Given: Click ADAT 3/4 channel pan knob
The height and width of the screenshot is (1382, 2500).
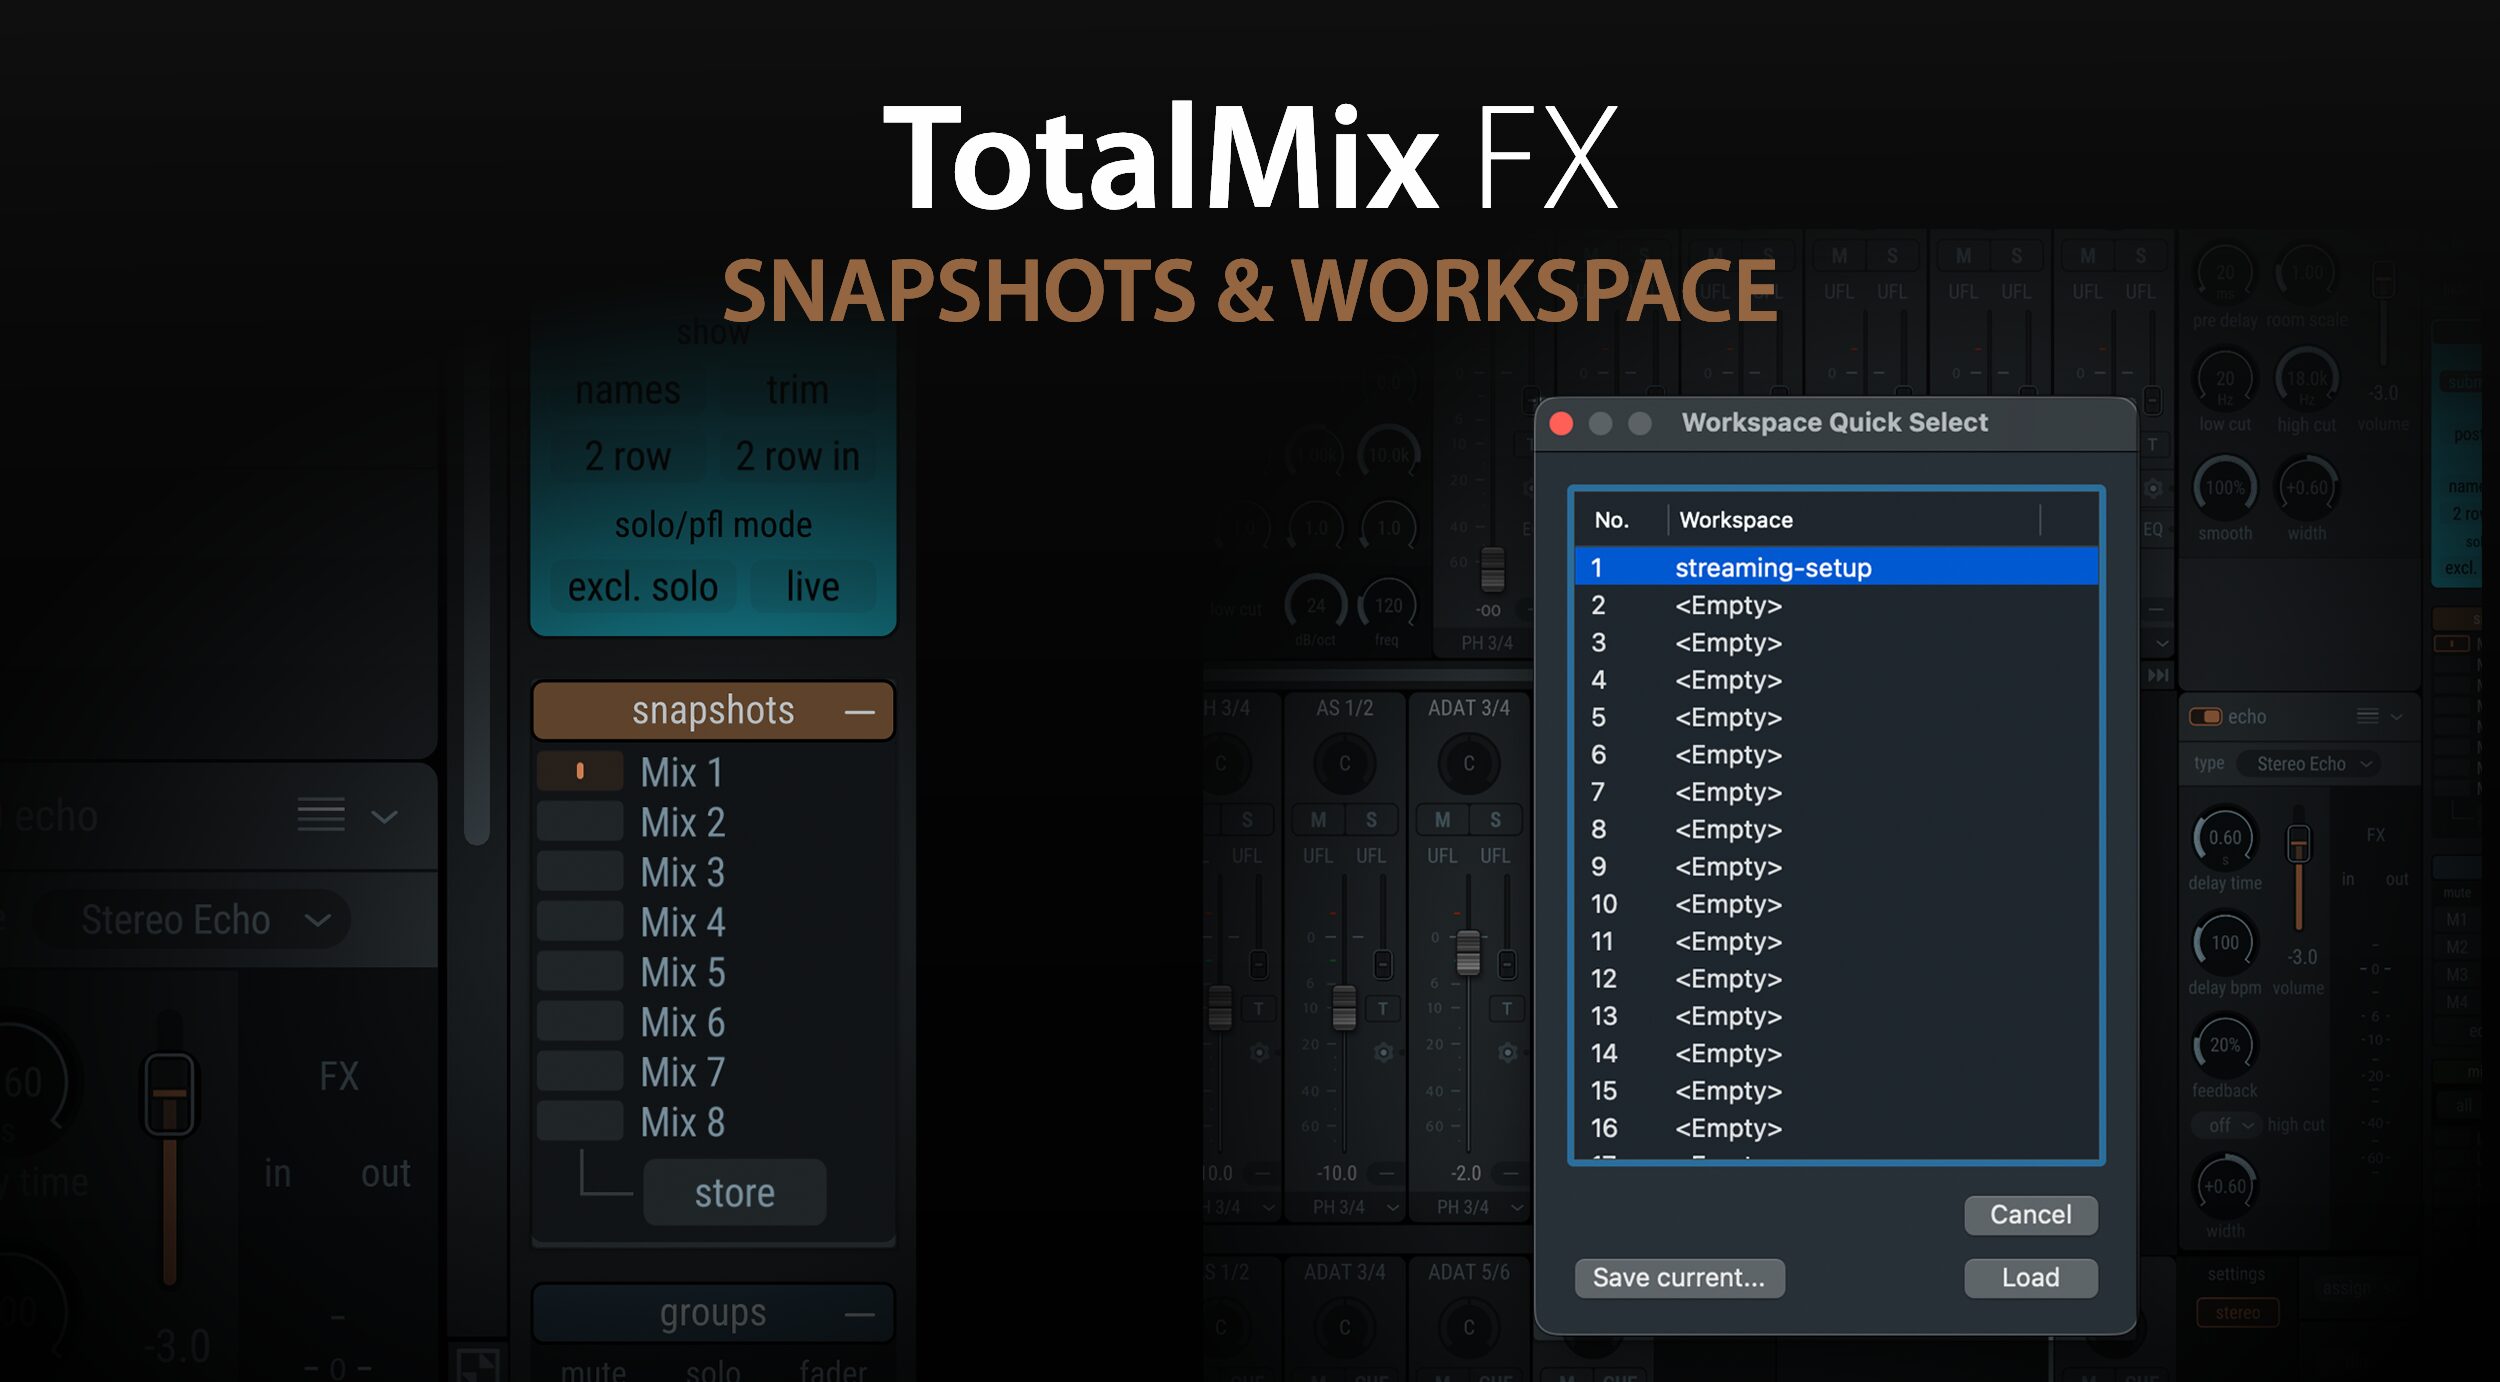Looking at the screenshot, I should tap(1468, 764).
